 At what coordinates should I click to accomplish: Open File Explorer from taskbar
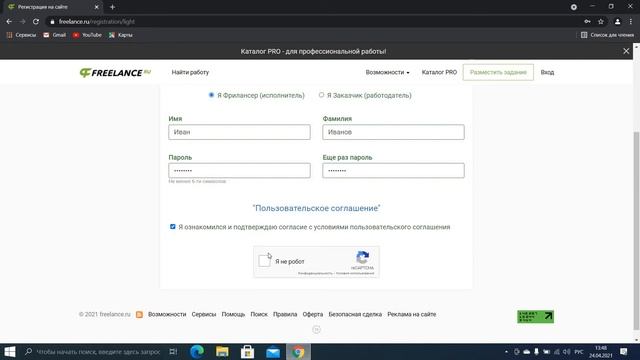tap(222, 351)
